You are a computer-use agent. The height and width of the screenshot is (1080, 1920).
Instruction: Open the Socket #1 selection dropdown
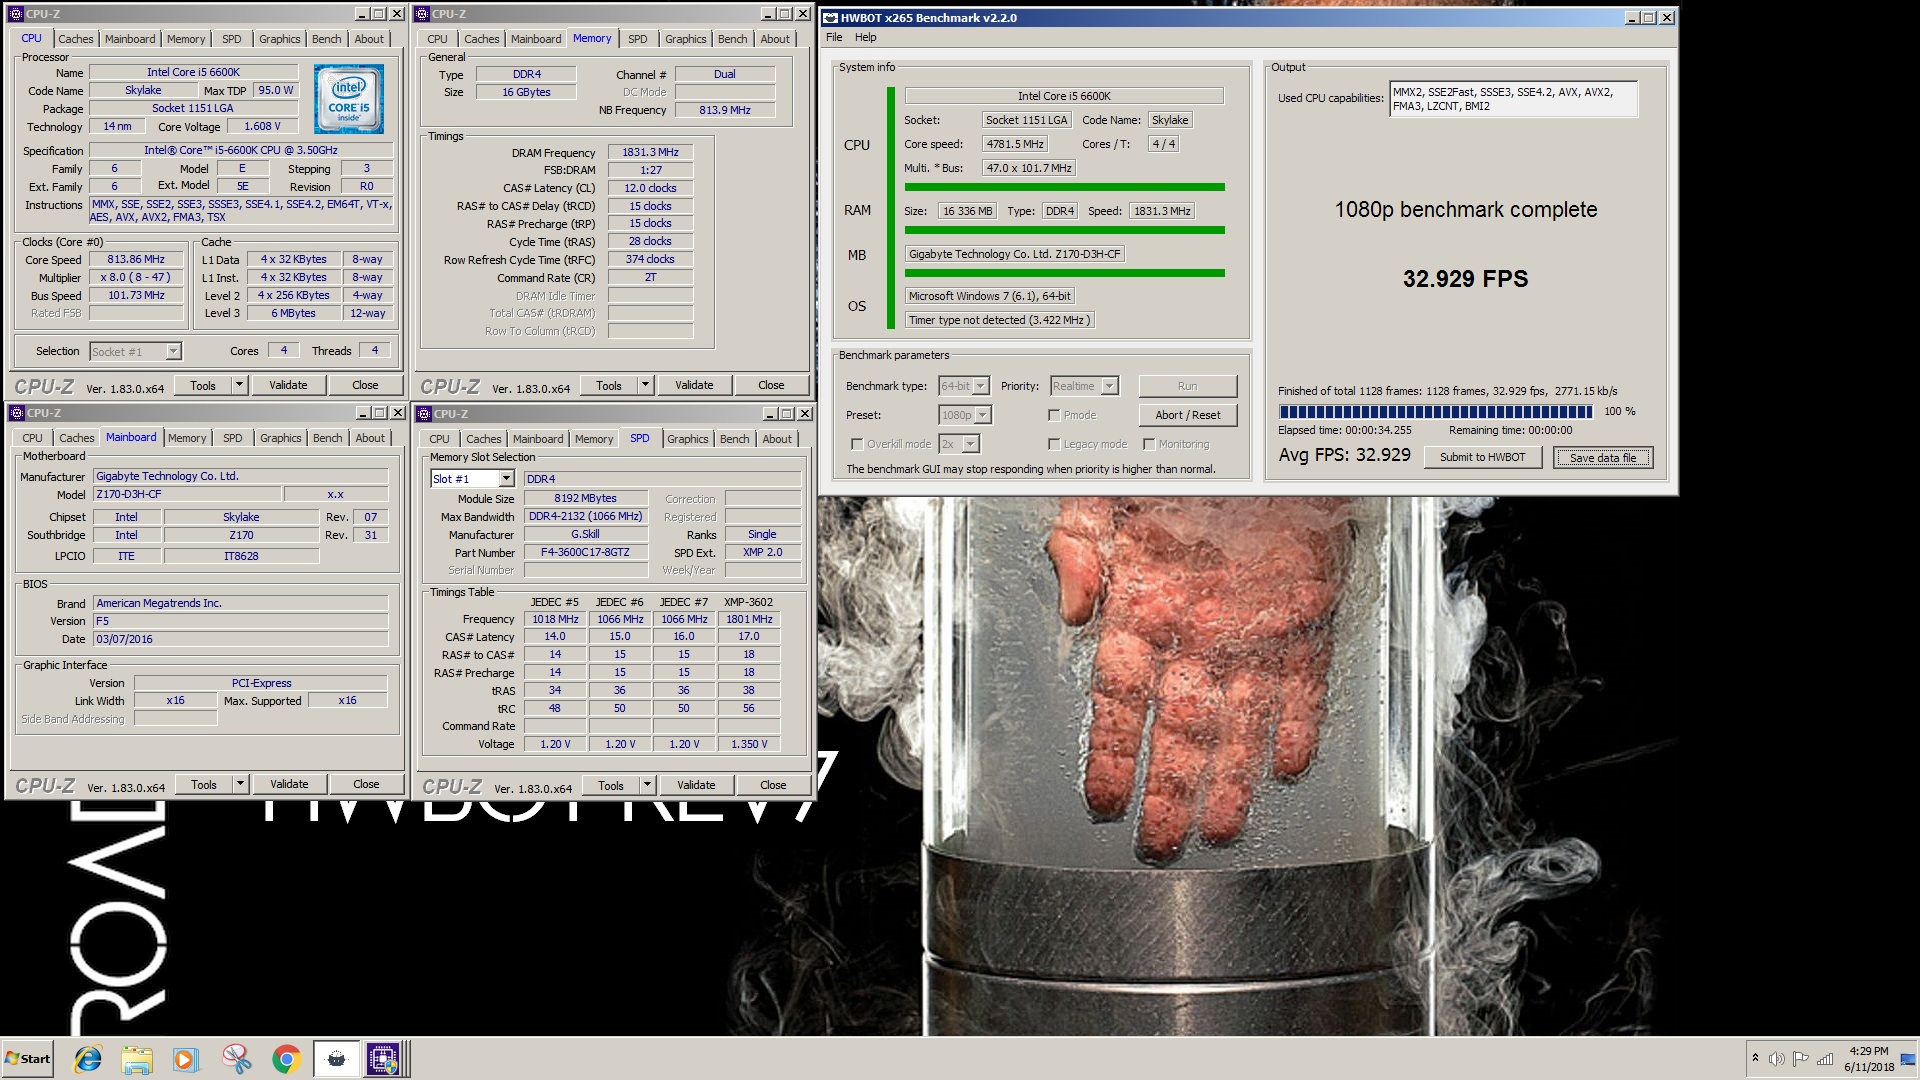coord(135,351)
